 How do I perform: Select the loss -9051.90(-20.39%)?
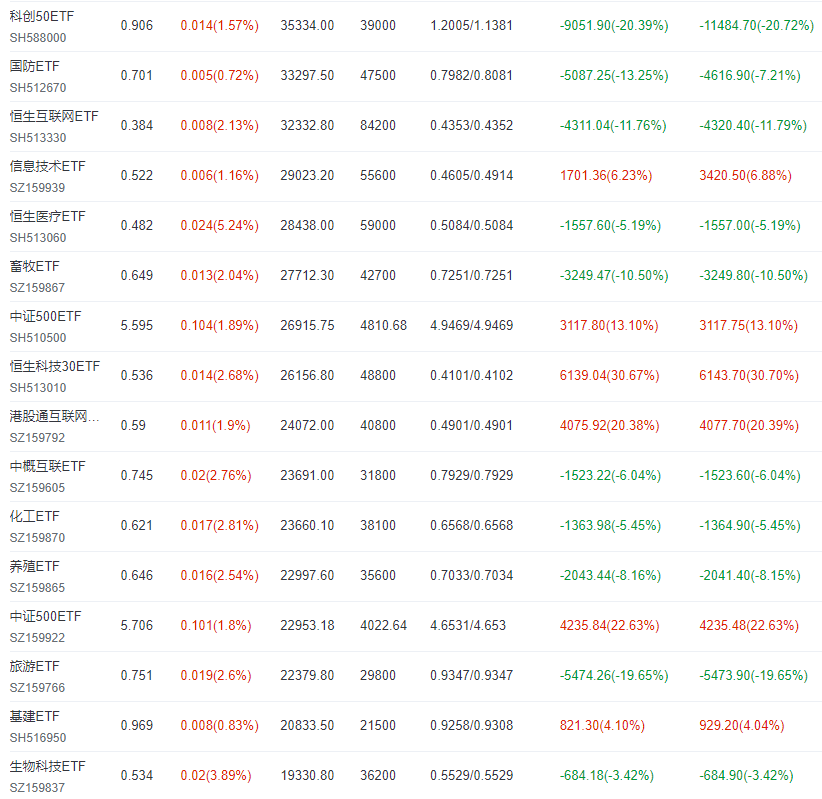point(614,25)
